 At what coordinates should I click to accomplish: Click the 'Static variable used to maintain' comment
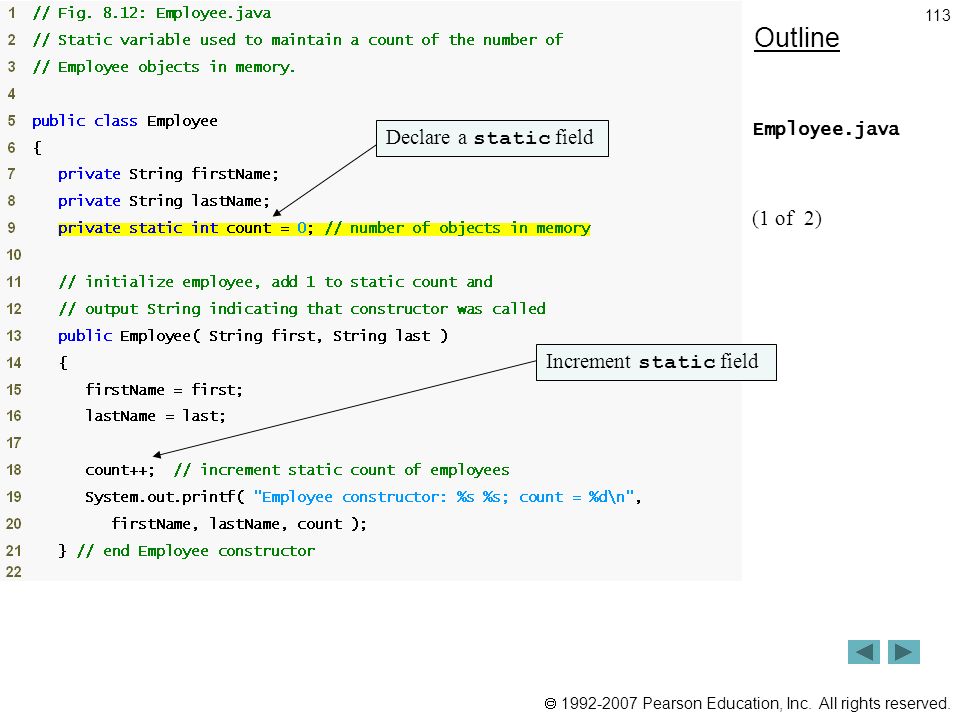[298, 40]
